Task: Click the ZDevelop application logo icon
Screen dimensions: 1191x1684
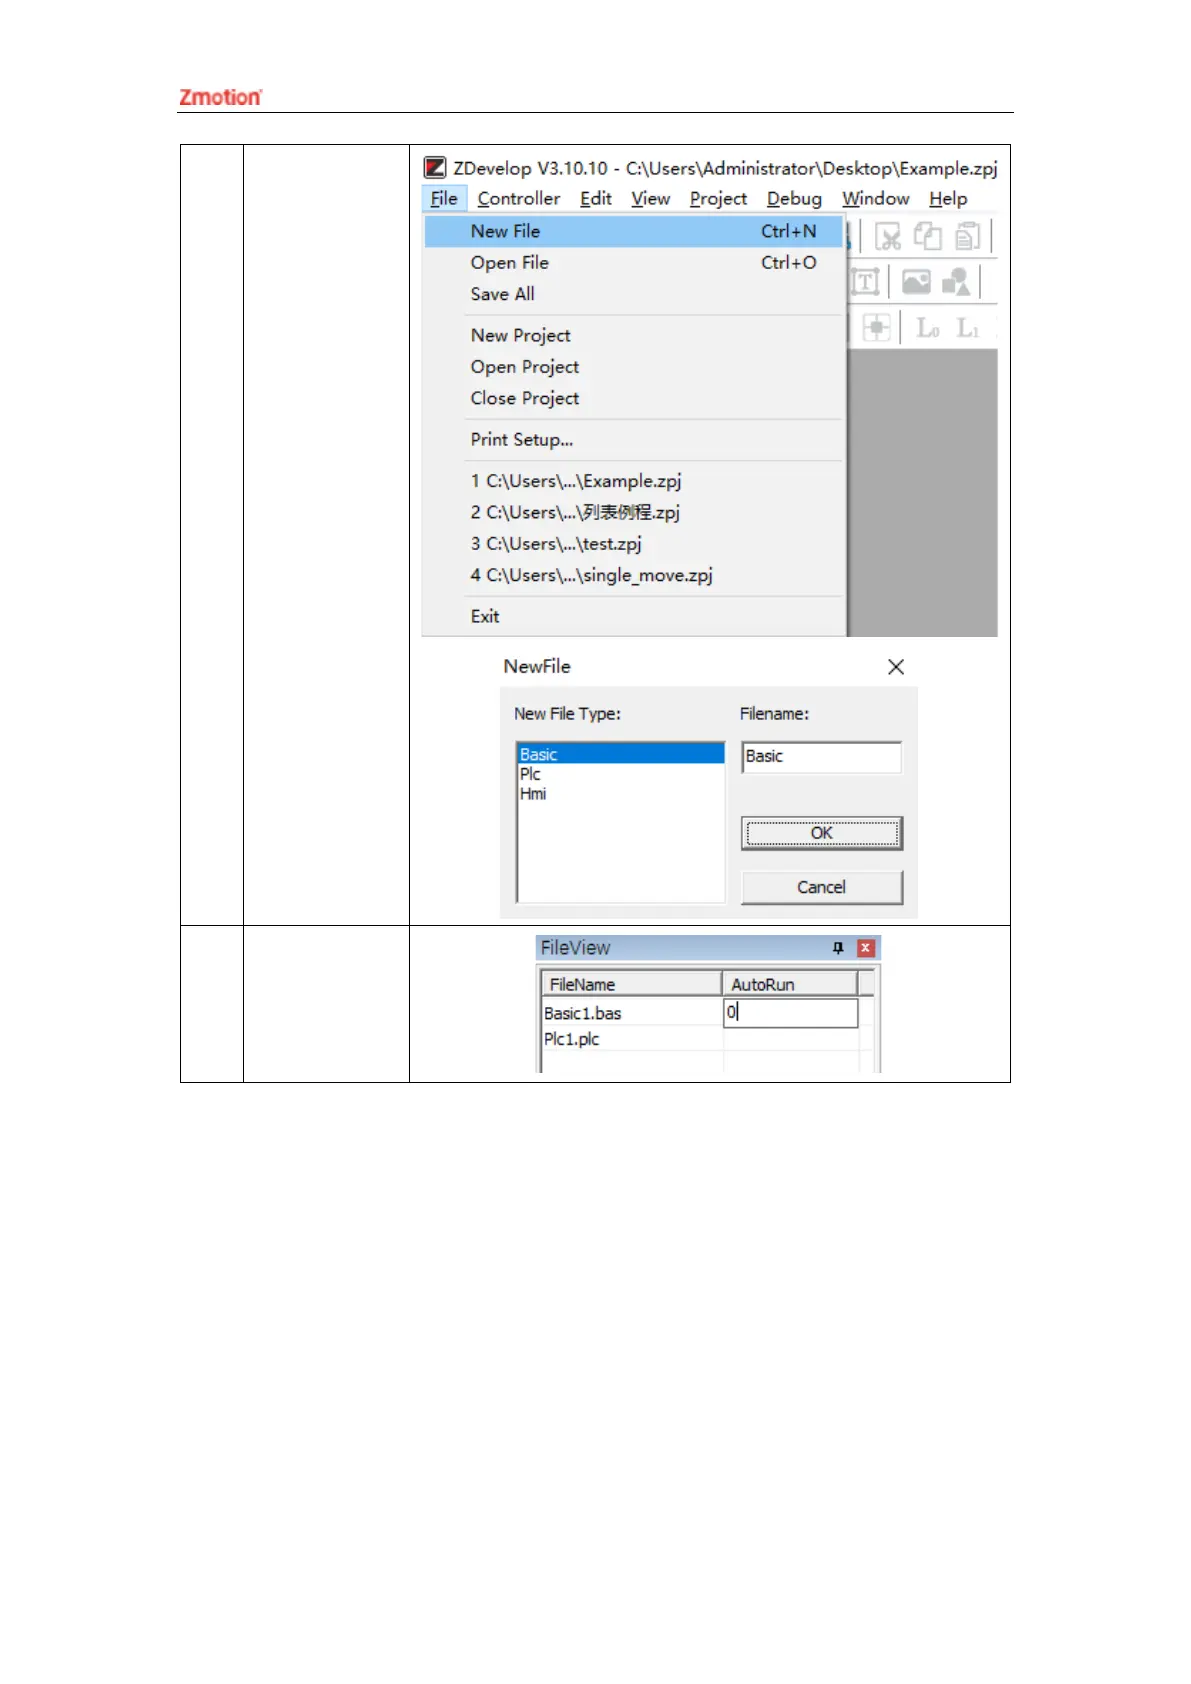Action: 434,167
